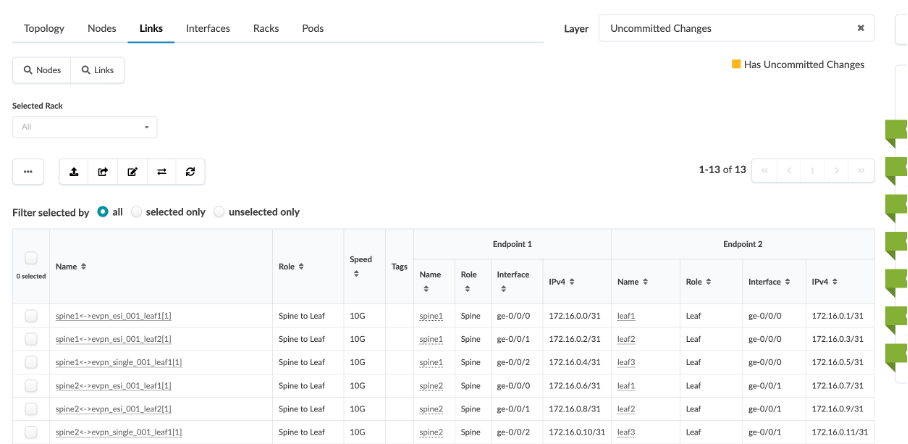908x444 pixels.
Task: Select the 'unselected only' filter radio button
Action: tap(219, 212)
